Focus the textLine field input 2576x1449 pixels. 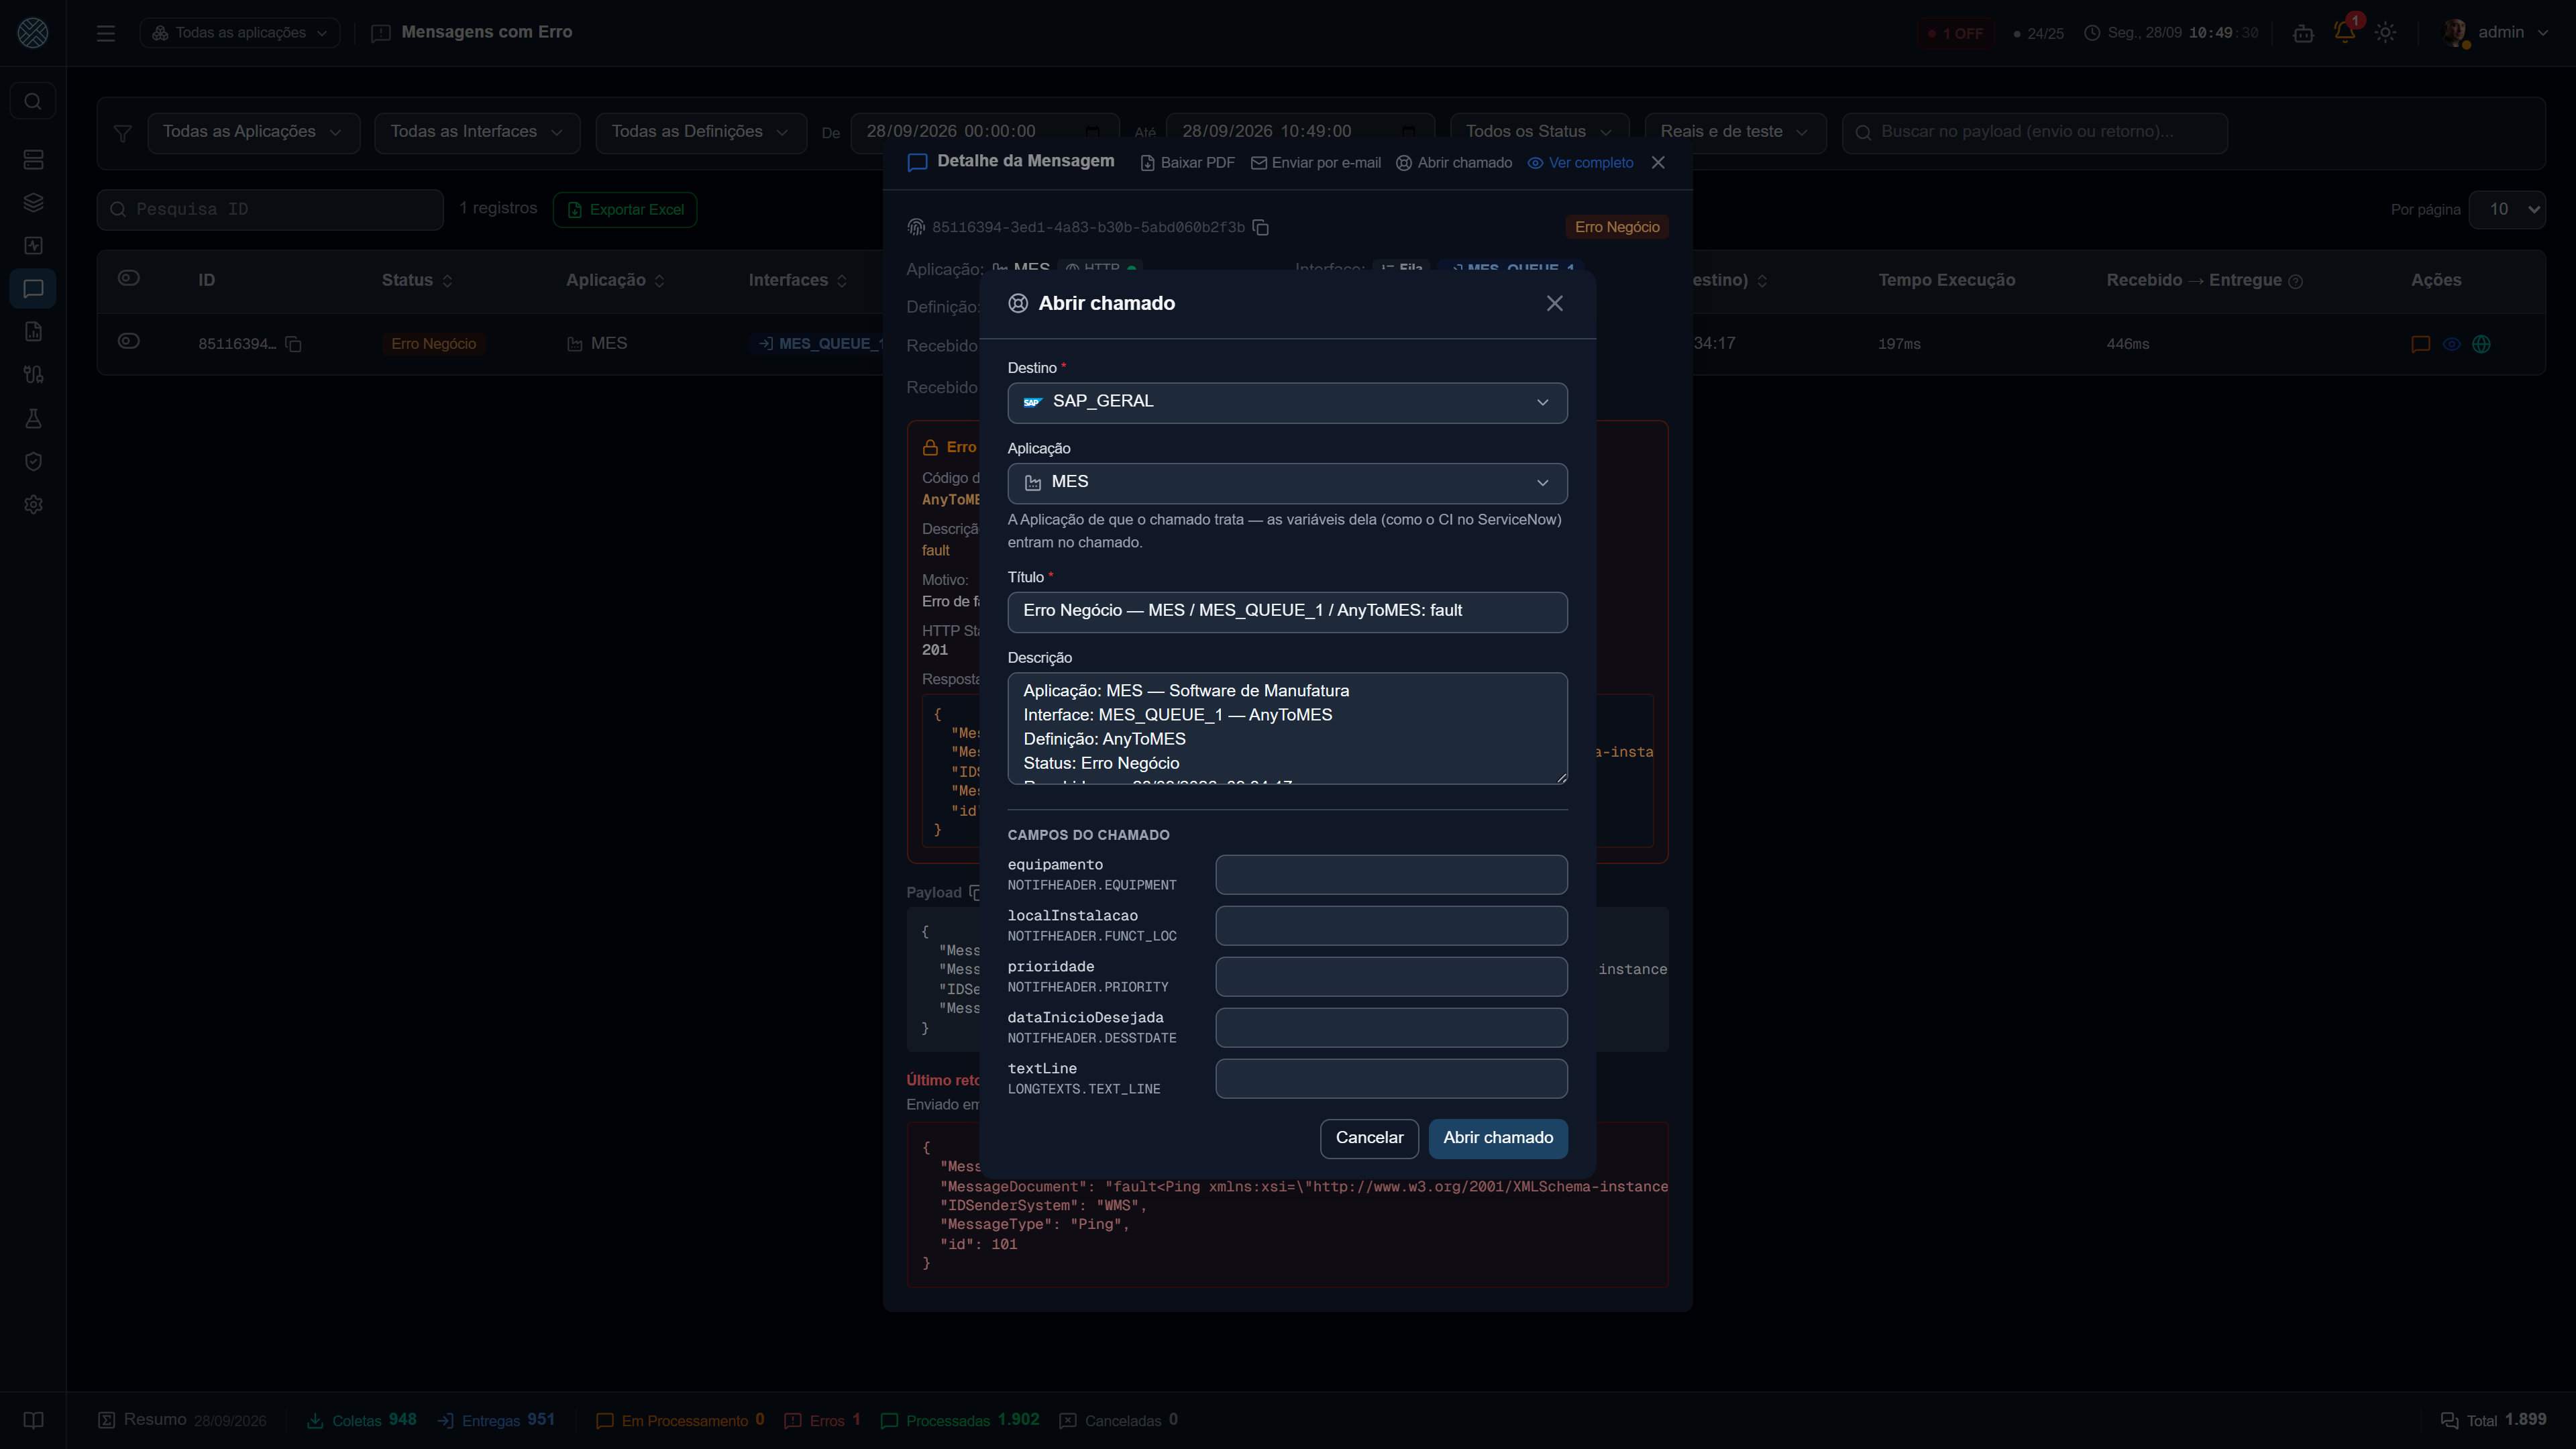[1391, 1079]
